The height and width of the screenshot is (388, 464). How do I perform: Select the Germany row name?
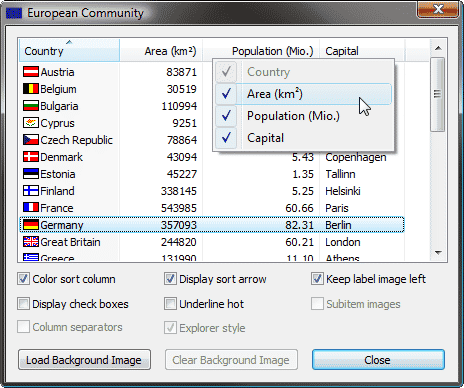[62, 225]
